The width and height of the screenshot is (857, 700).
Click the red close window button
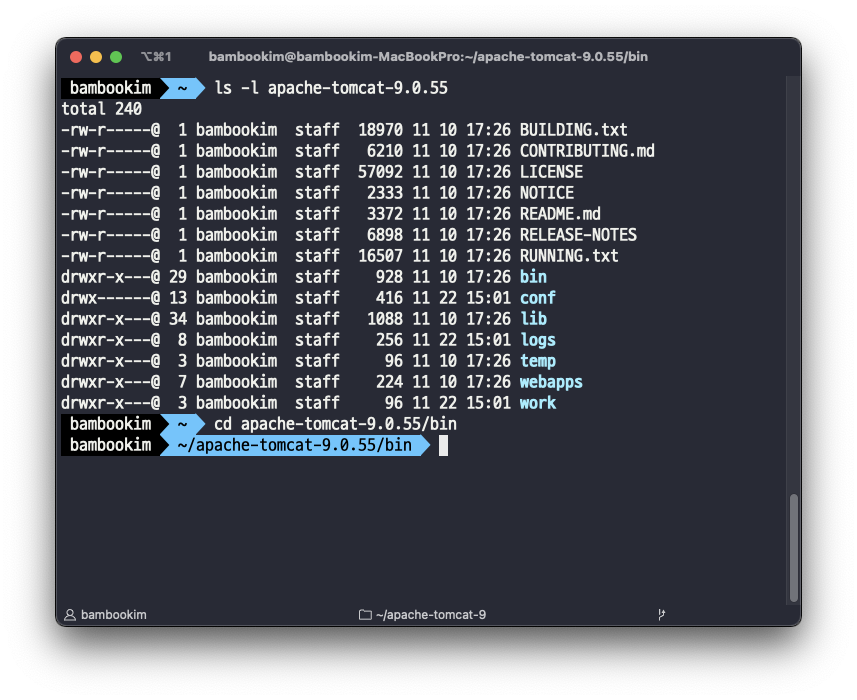point(76,57)
